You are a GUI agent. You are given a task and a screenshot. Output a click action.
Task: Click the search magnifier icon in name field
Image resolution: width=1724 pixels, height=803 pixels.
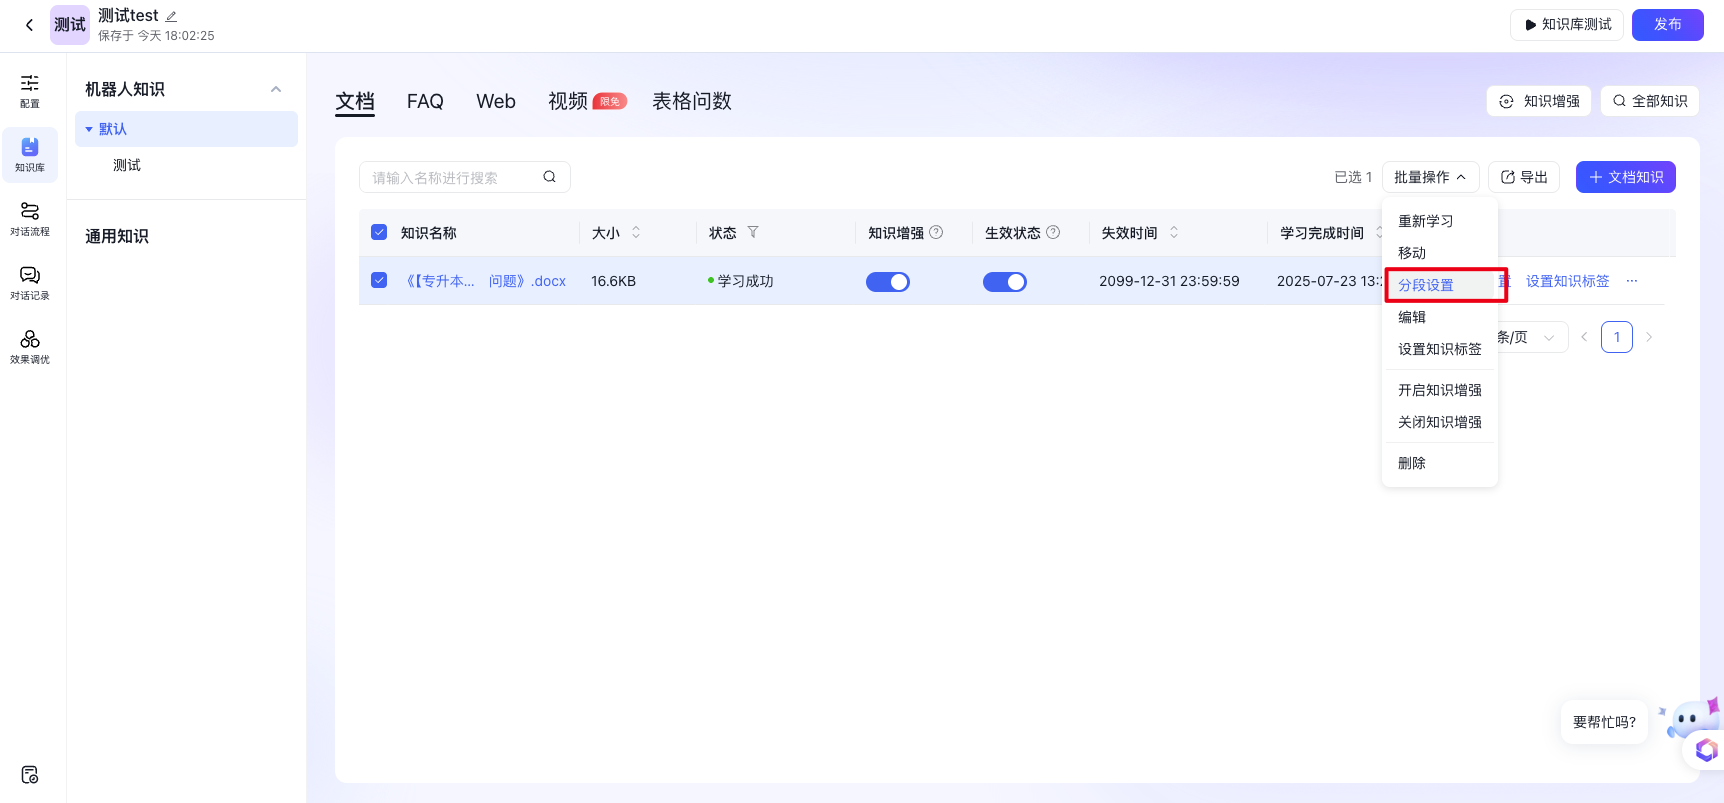[x=549, y=177]
